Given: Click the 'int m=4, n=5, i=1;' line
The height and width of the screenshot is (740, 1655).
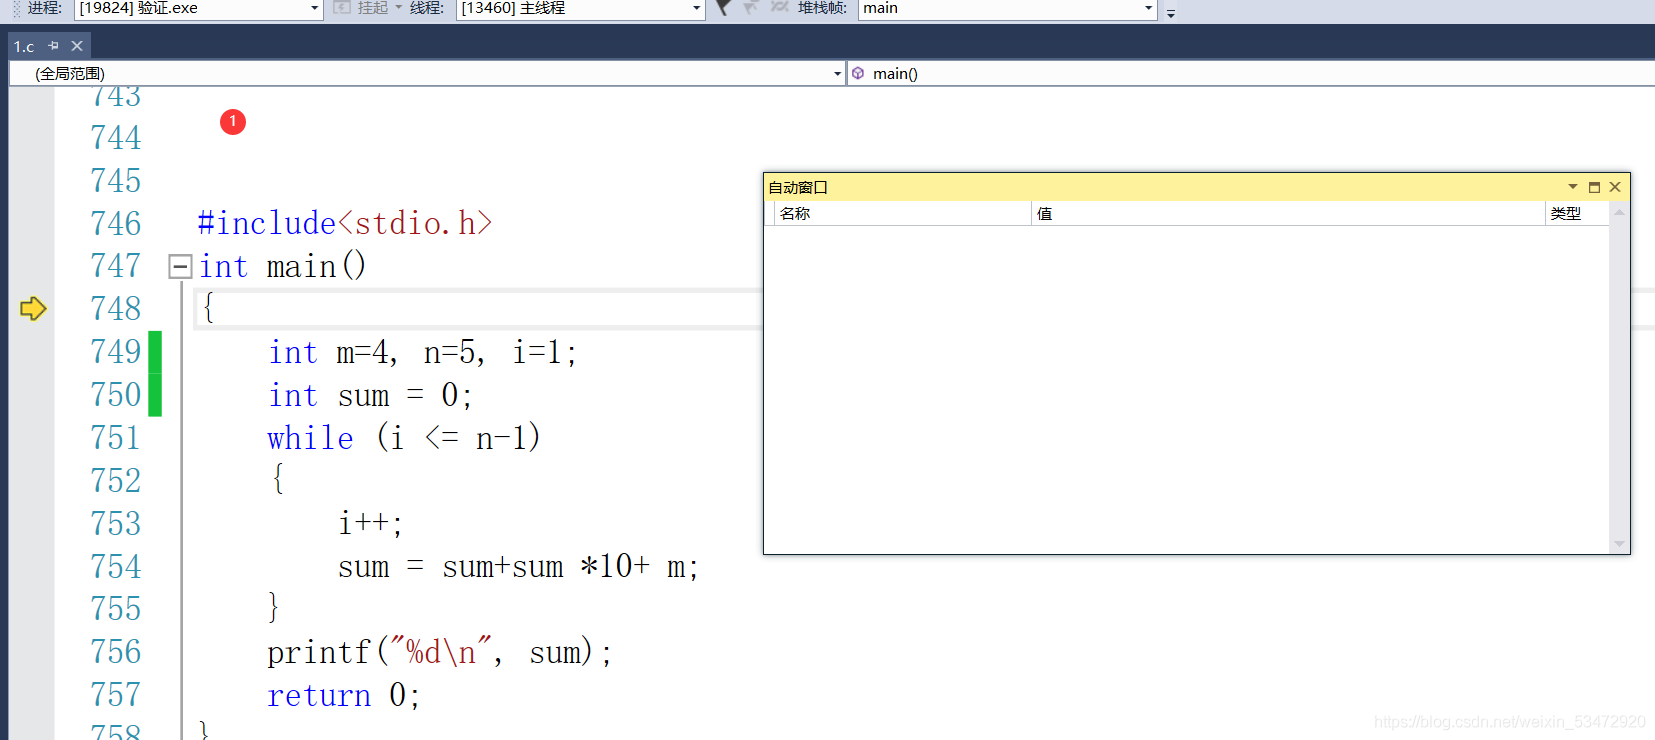Looking at the screenshot, I should pyautogui.click(x=423, y=352).
